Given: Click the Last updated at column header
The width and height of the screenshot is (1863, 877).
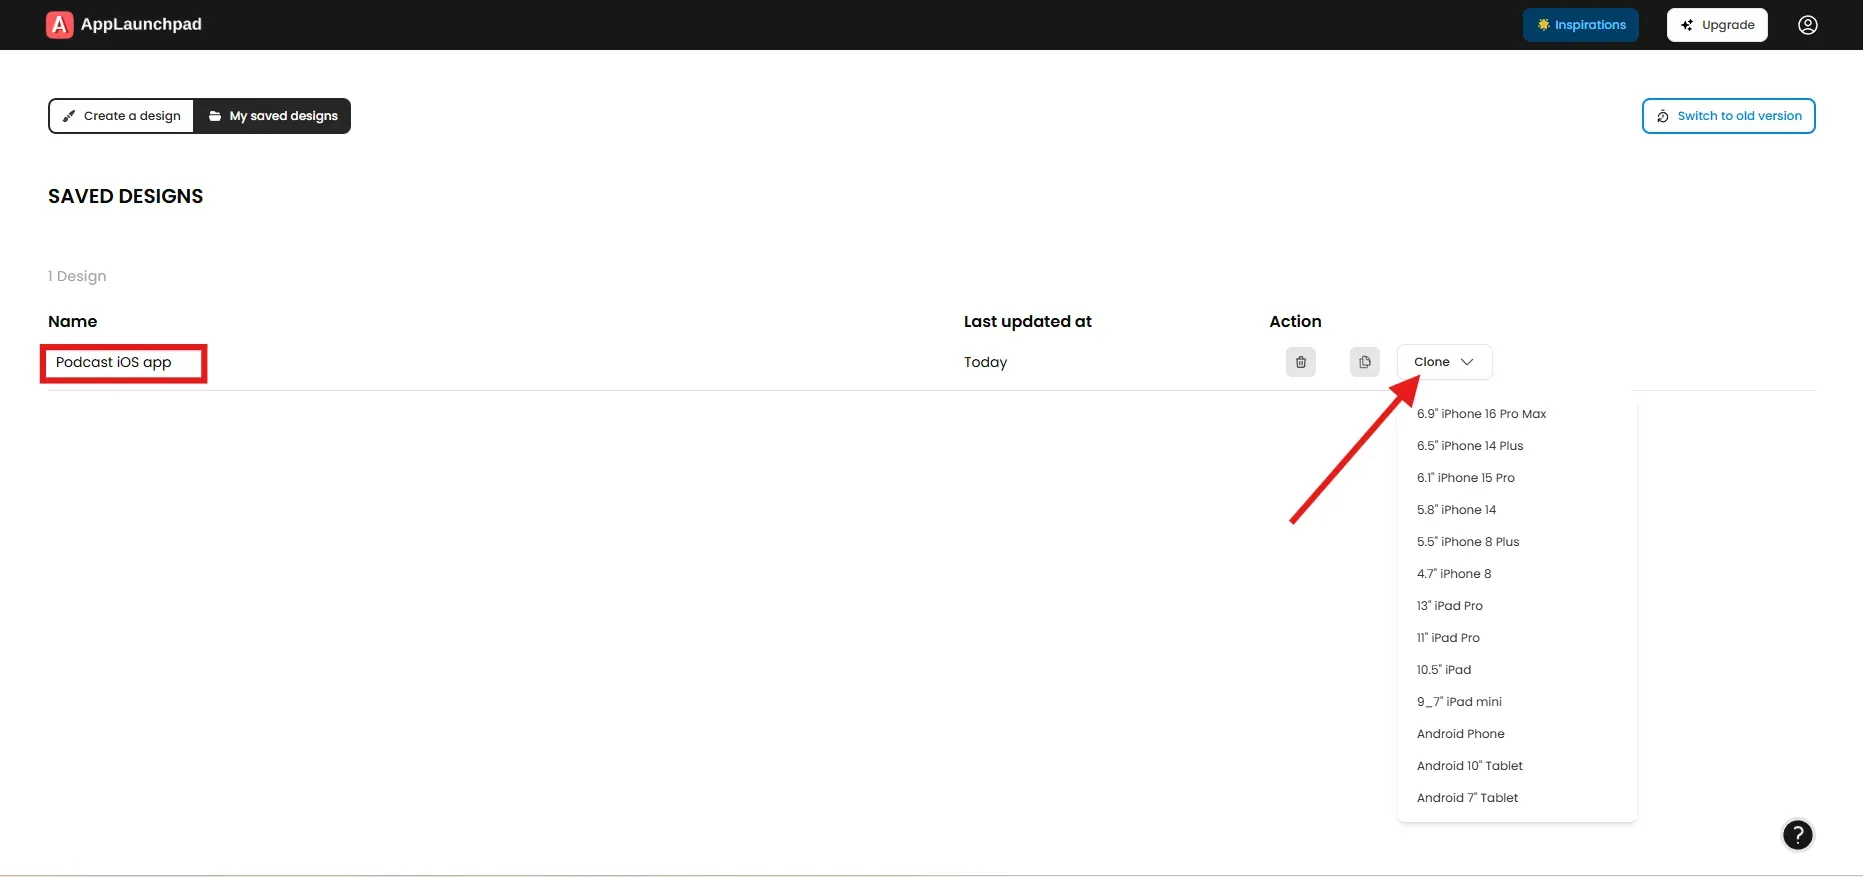Looking at the screenshot, I should 1027,321.
